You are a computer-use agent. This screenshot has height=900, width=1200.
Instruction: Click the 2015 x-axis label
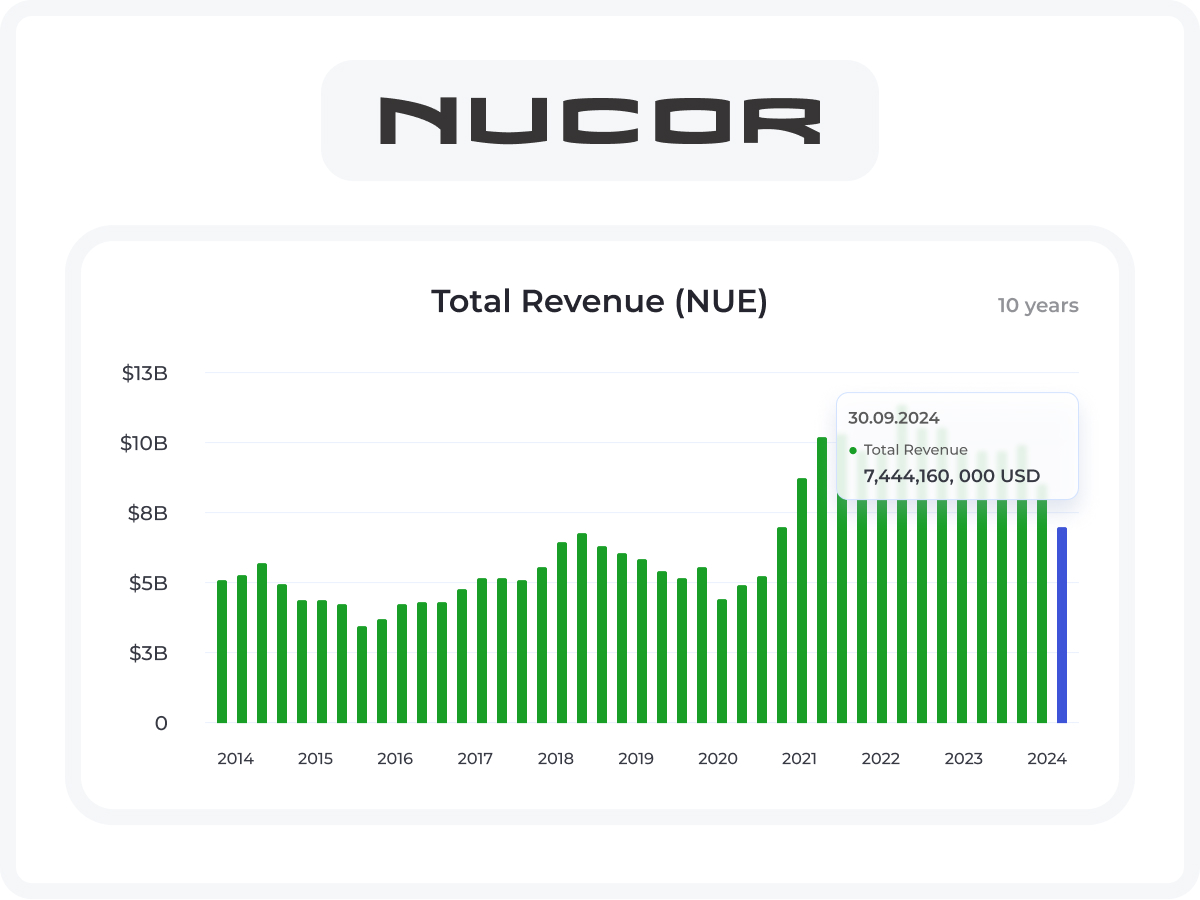[x=315, y=759]
